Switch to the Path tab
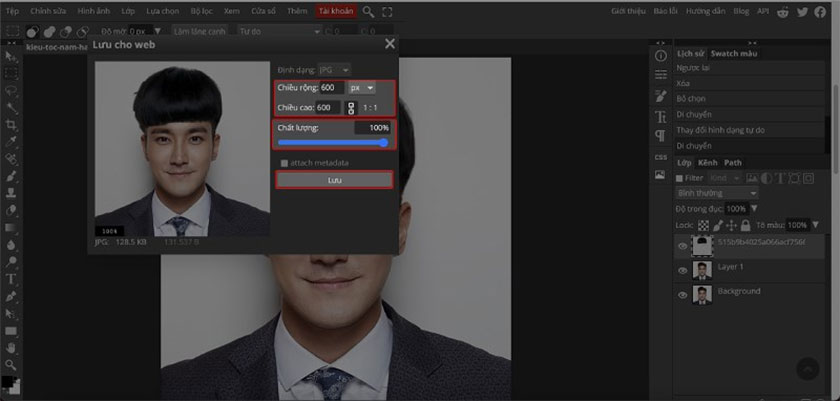This screenshot has height=401, width=840. tap(733, 163)
